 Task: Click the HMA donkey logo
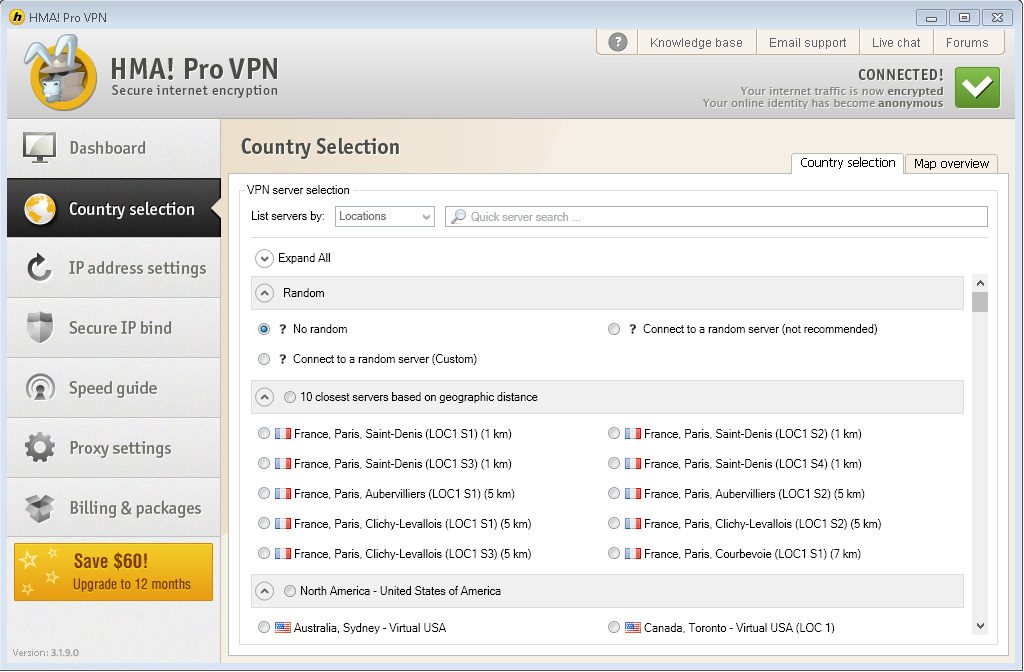tap(60, 72)
